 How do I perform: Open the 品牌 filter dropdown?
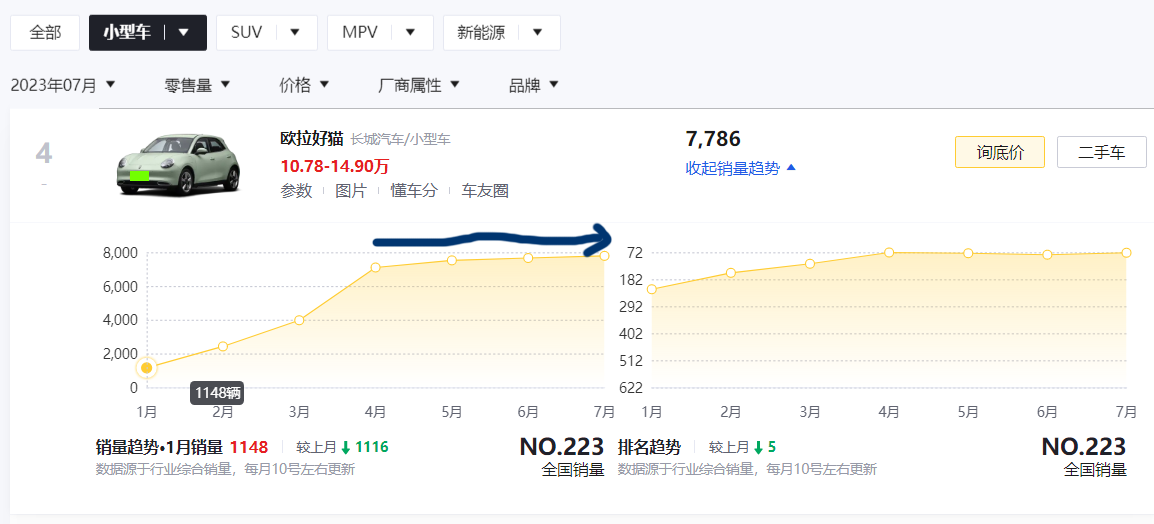(x=534, y=85)
